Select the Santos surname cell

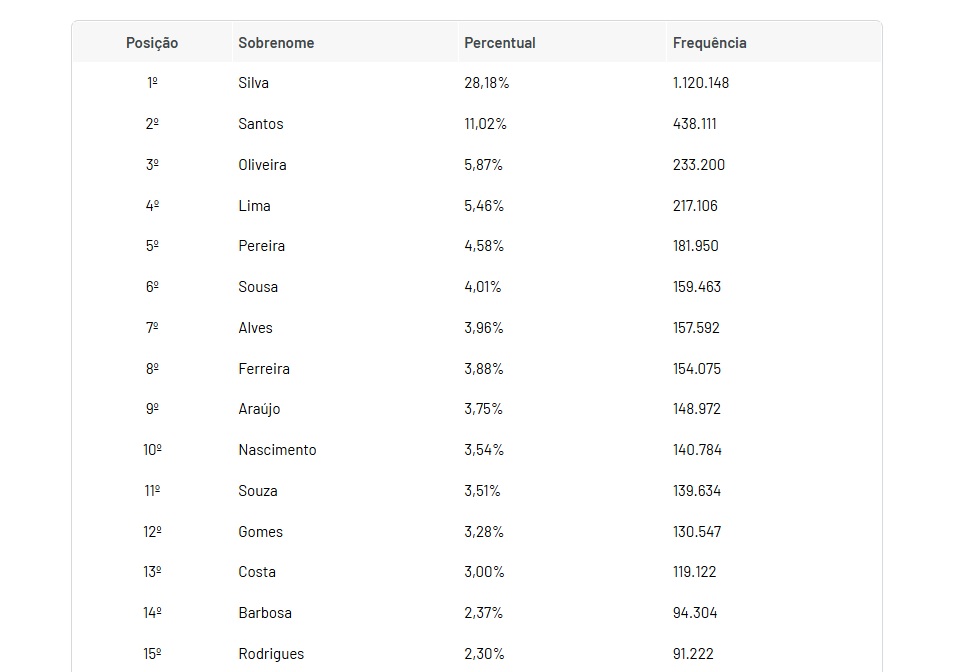tap(261, 124)
